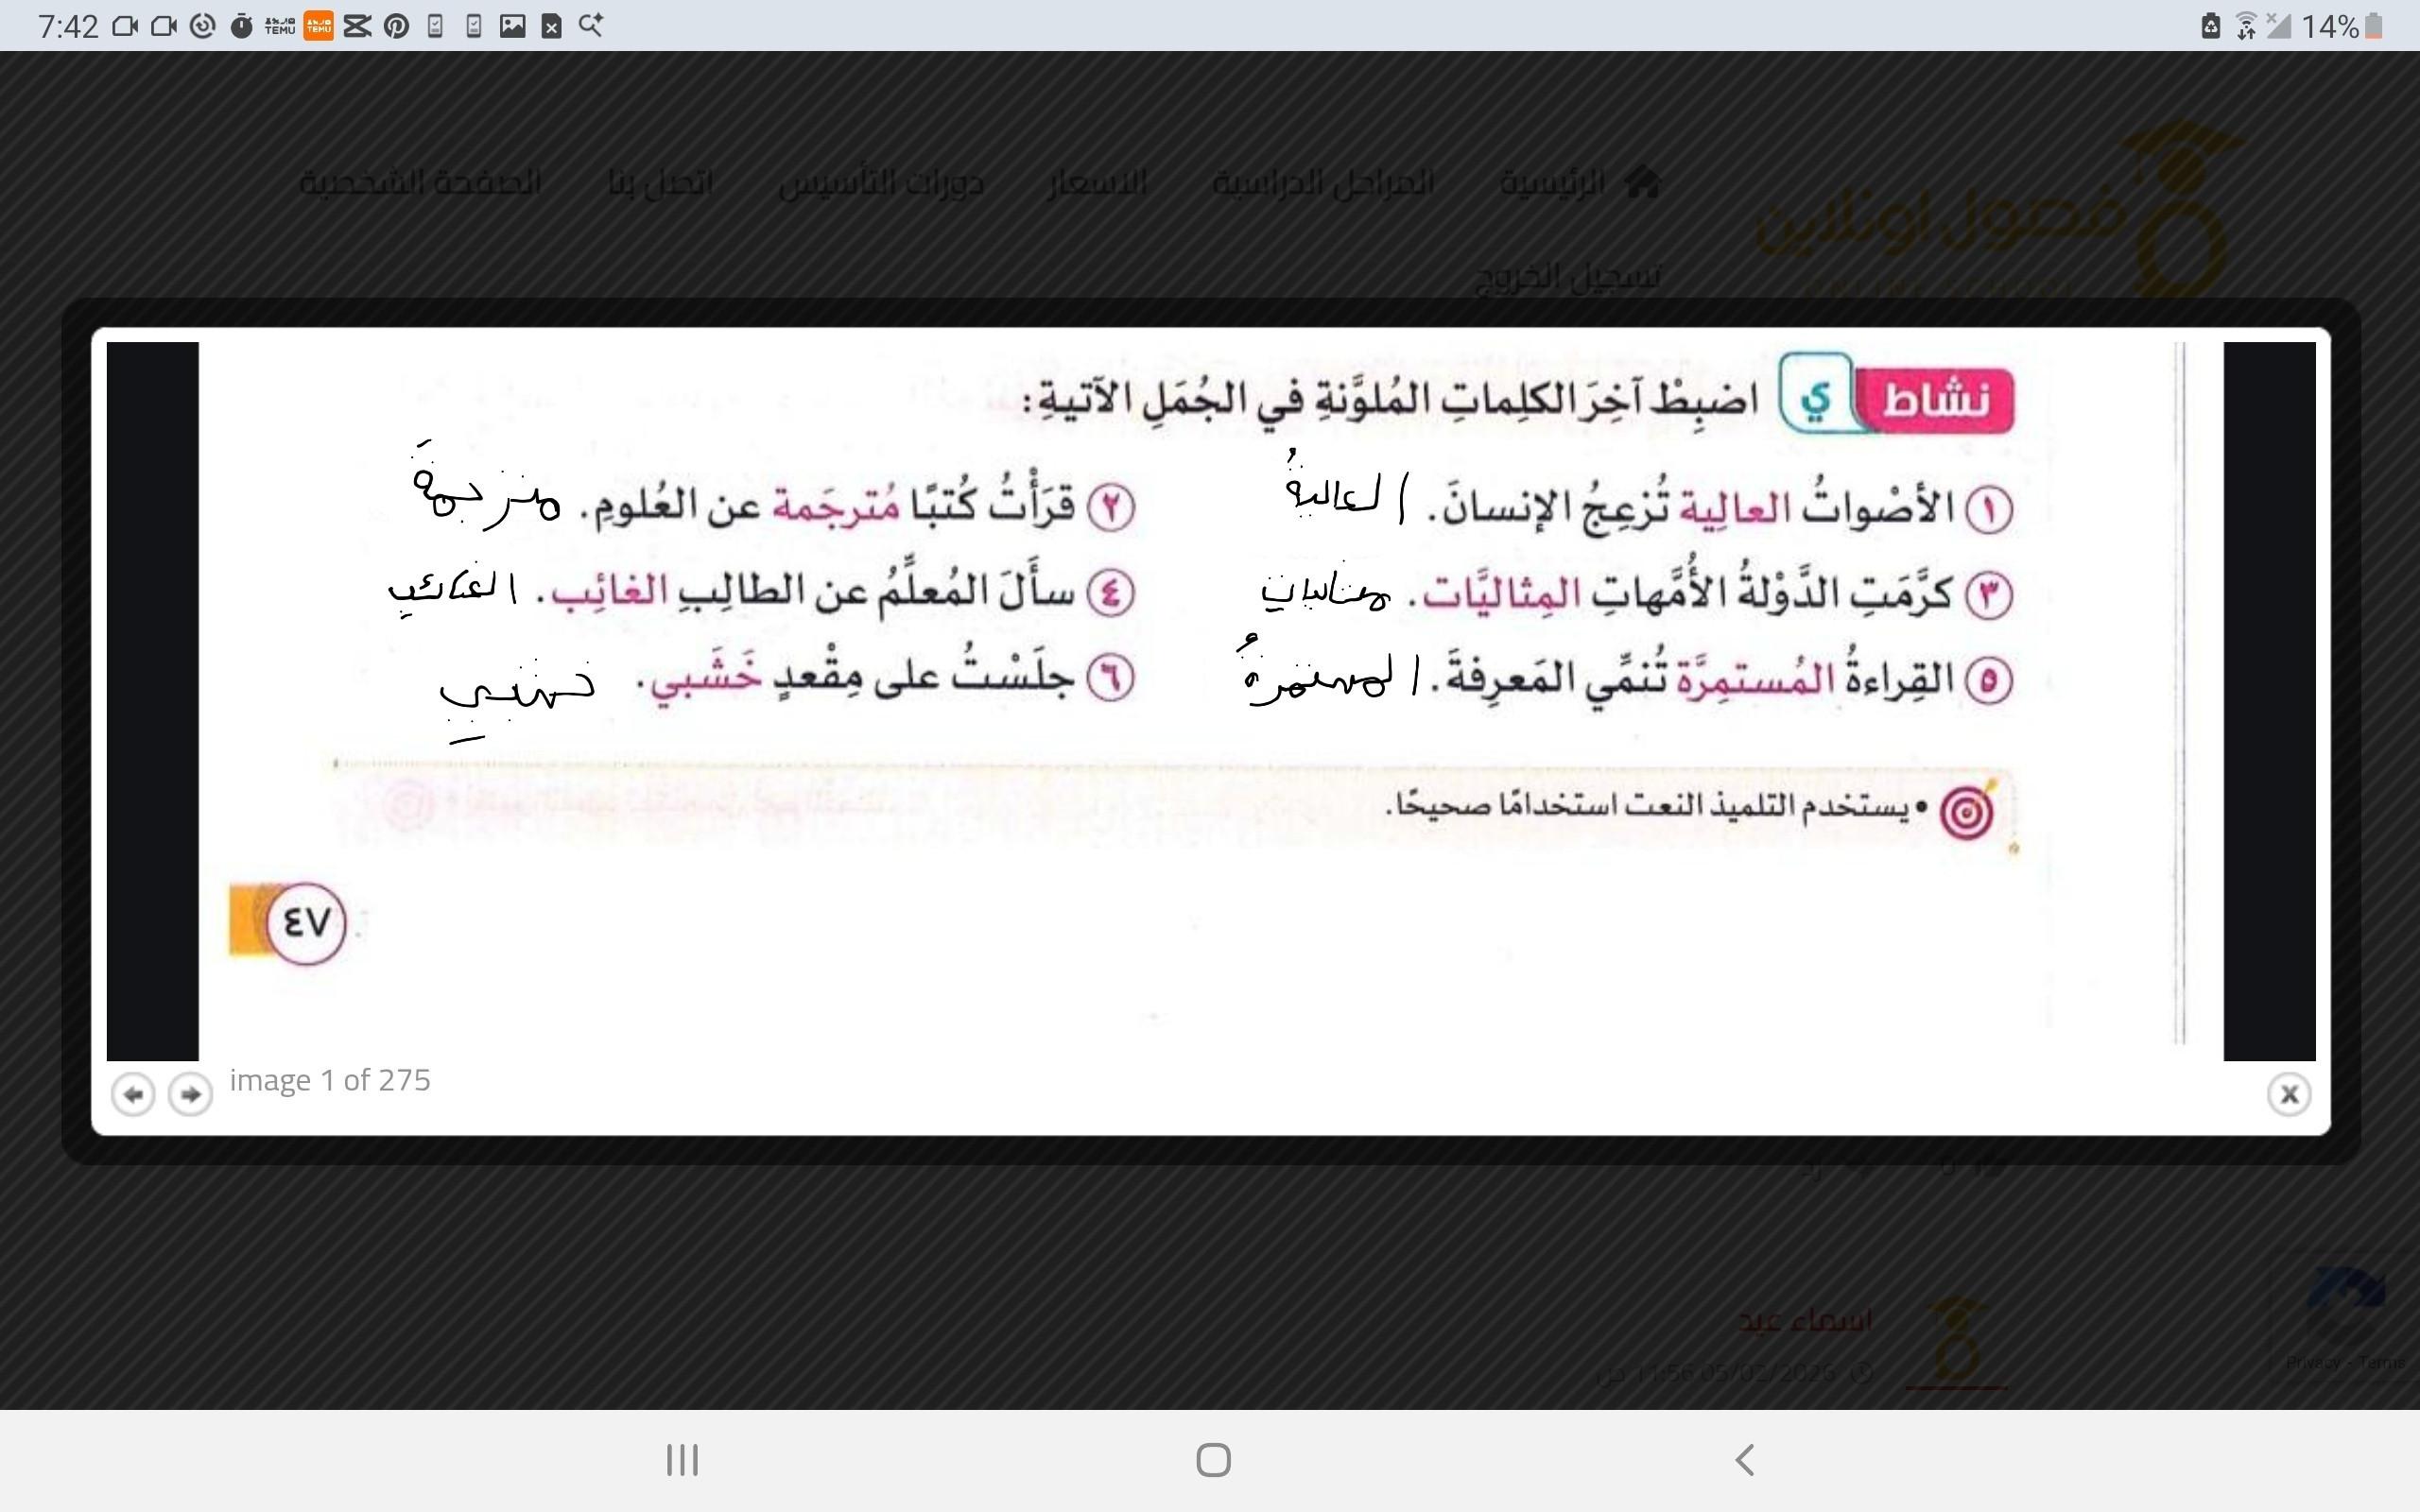Tap the orange TEMU notification icon
2420x1512 pixels.
tap(318, 25)
